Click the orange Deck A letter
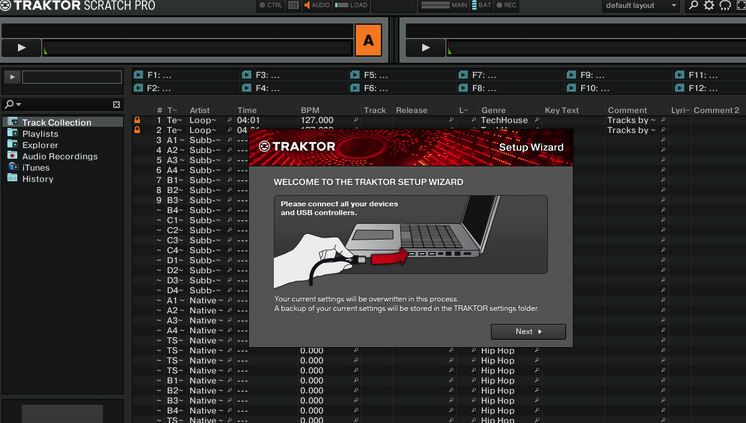Viewport: 746px width, 423px height. pyautogui.click(x=368, y=40)
